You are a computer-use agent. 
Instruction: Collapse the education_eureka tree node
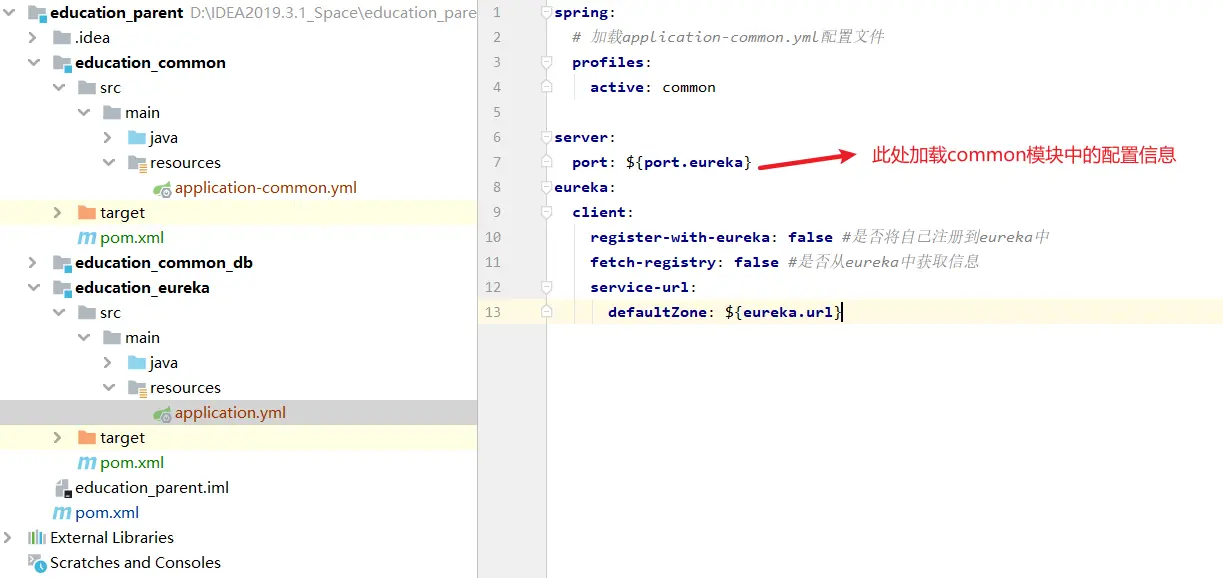32,287
